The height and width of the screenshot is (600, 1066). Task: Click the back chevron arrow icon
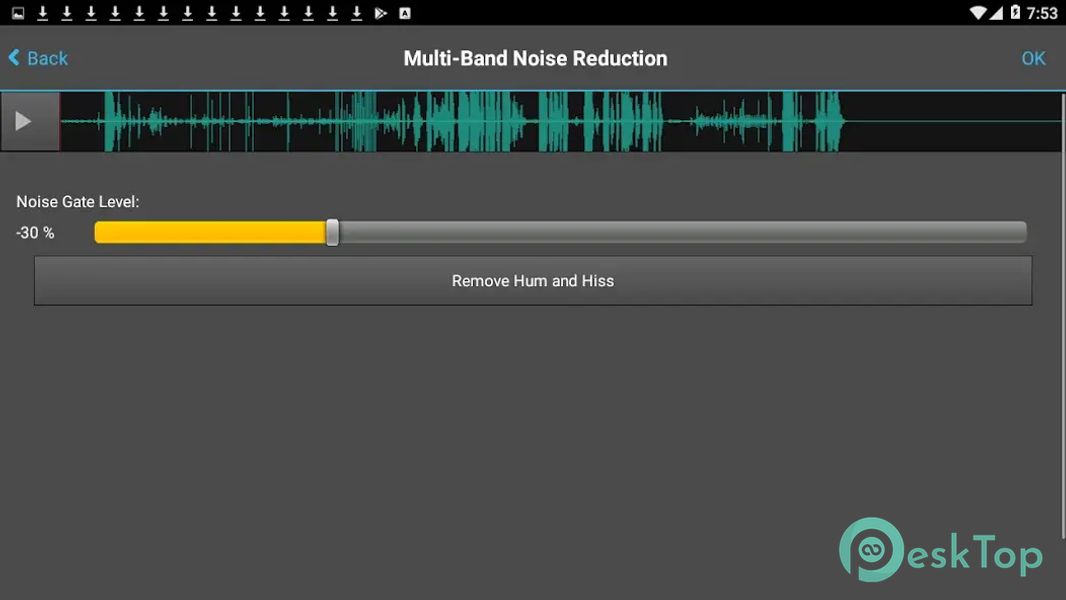coord(14,57)
